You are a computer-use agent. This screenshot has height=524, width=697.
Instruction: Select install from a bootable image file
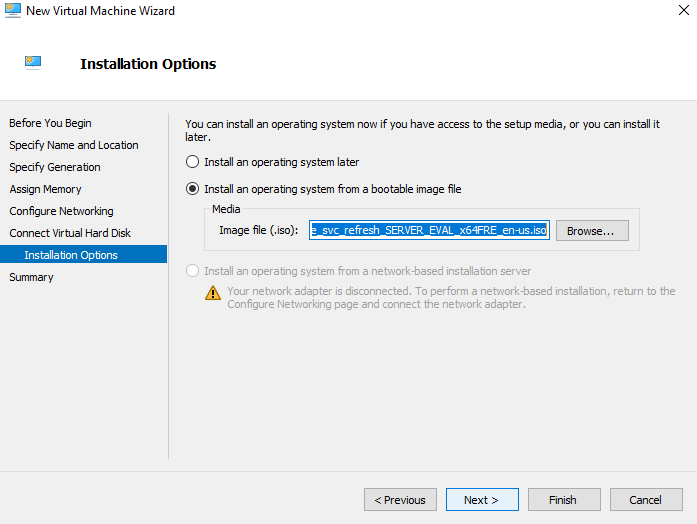point(192,189)
